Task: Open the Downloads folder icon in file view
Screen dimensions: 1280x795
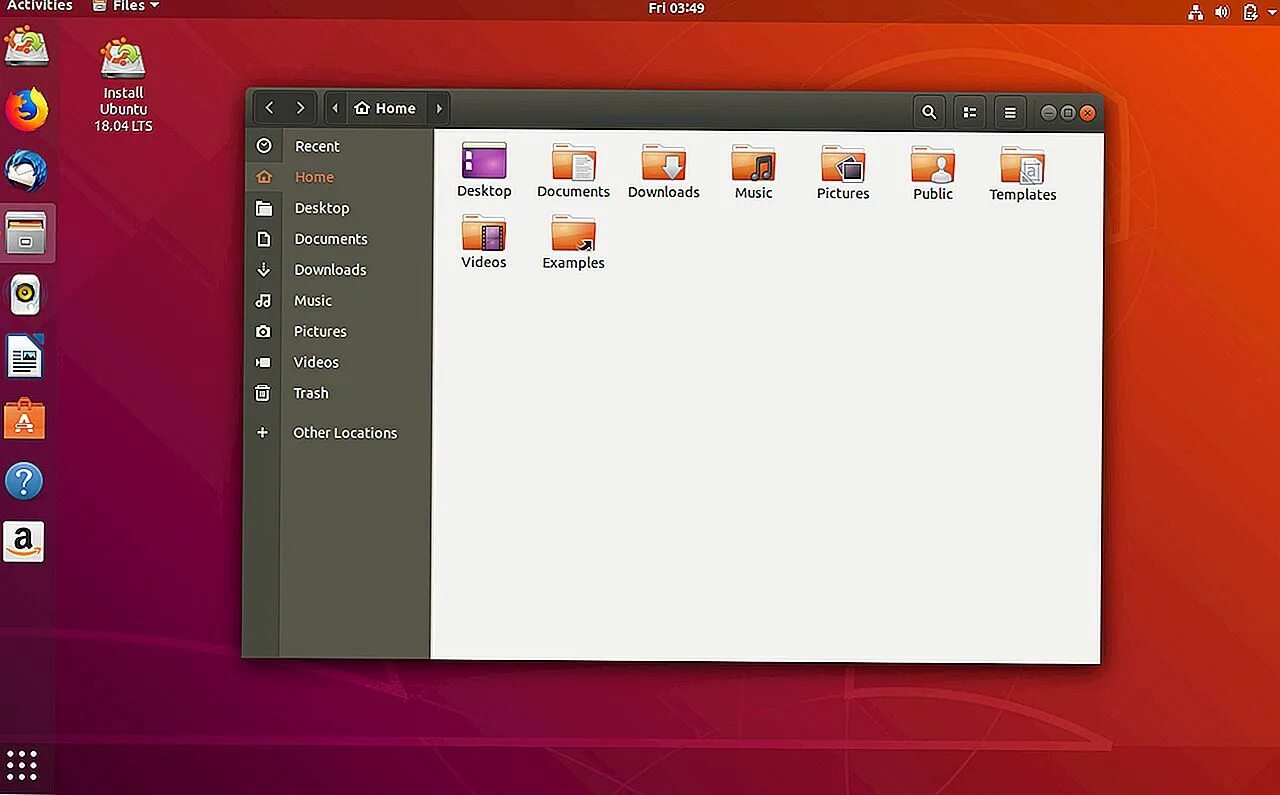Action: (x=664, y=162)
